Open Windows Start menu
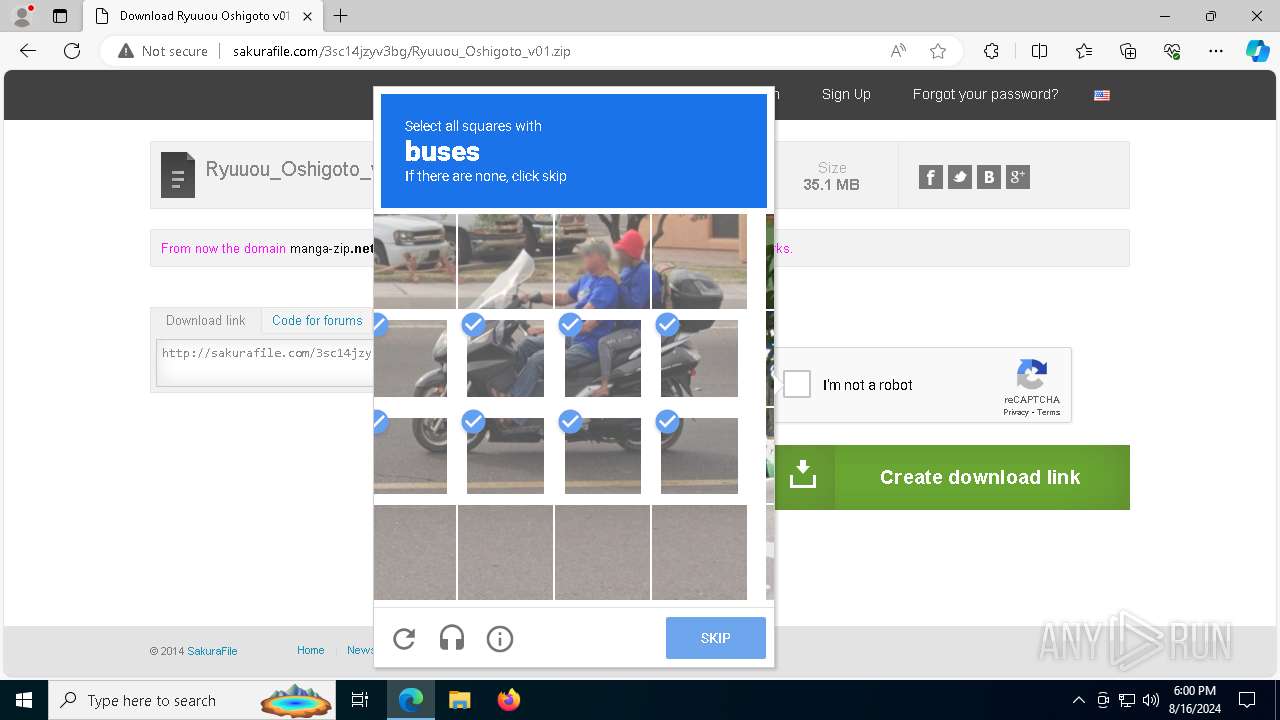 24,700
